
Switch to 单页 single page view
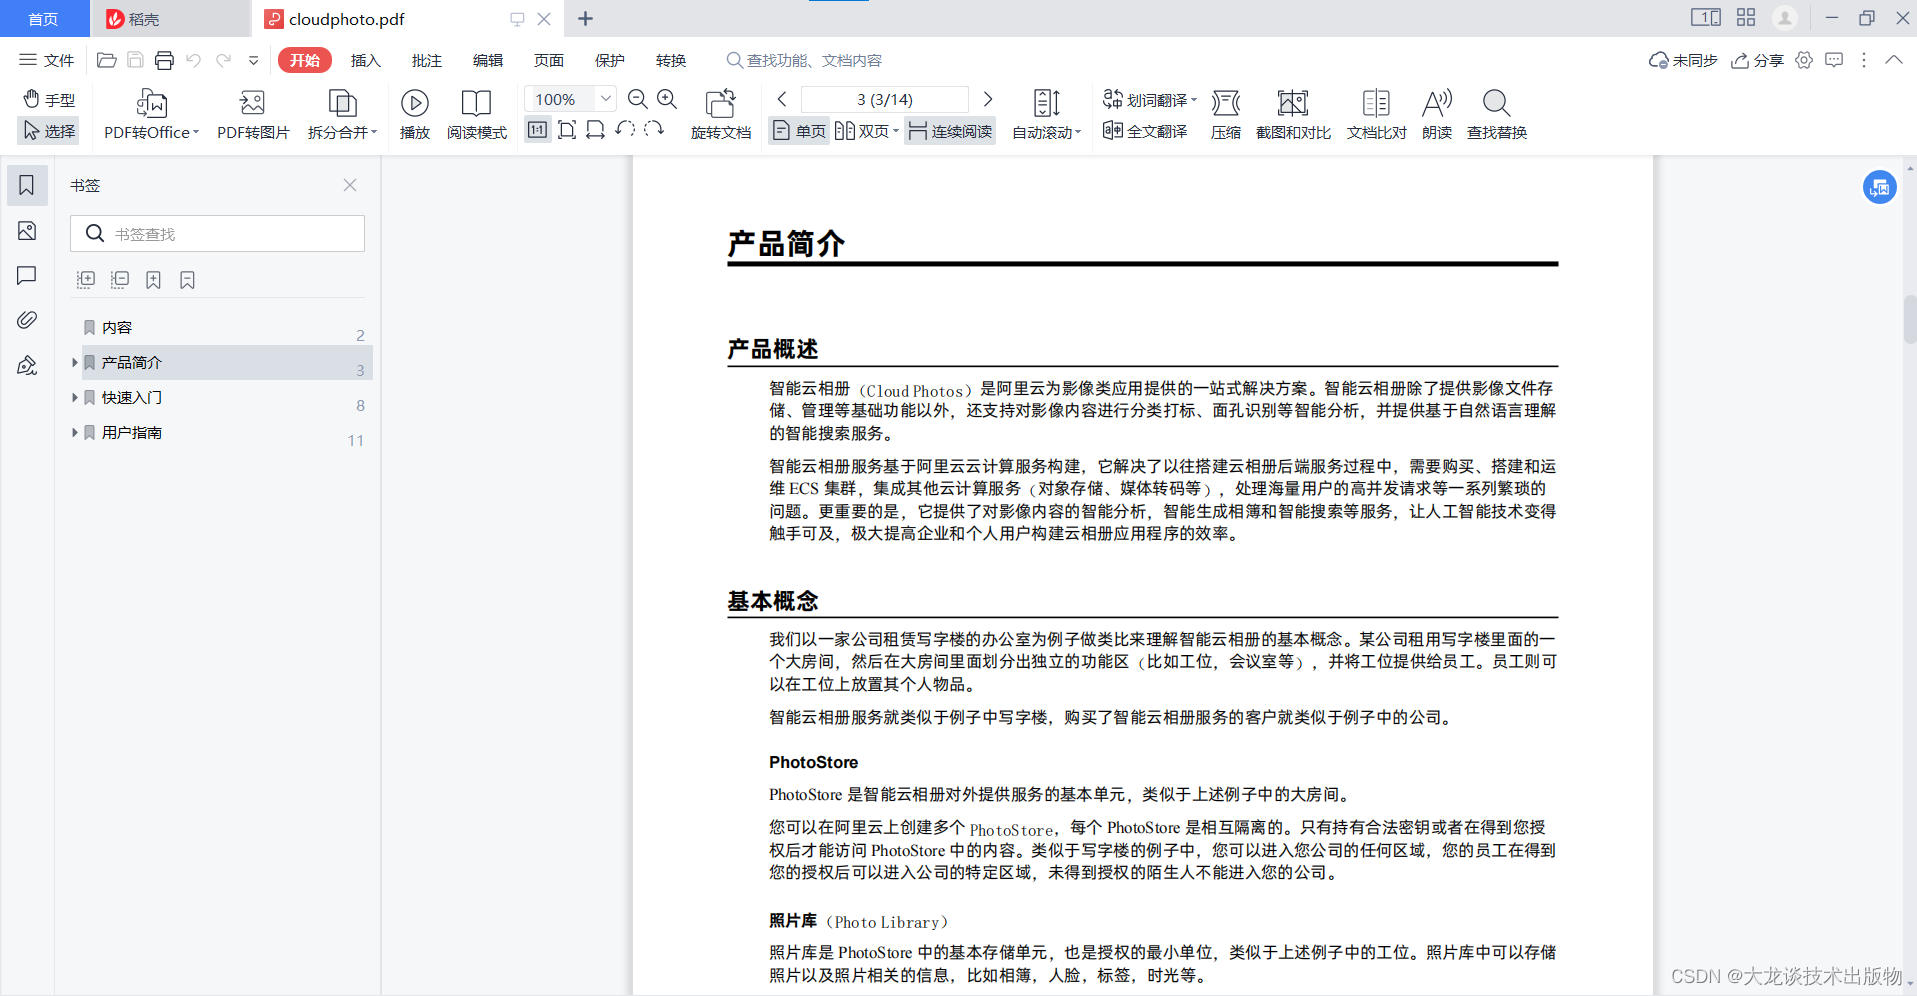(799, 131)
